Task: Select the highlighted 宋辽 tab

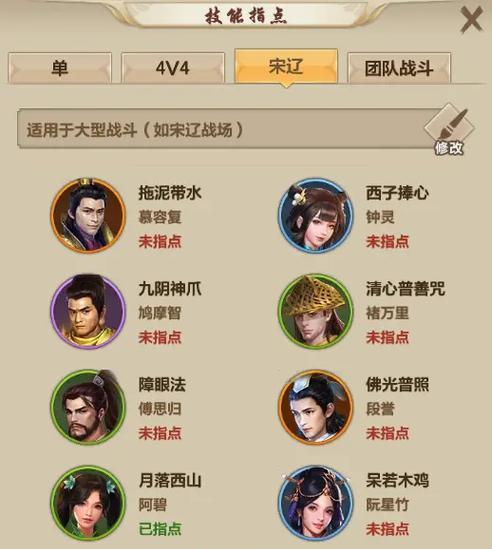Action: [x=286, y=67]
